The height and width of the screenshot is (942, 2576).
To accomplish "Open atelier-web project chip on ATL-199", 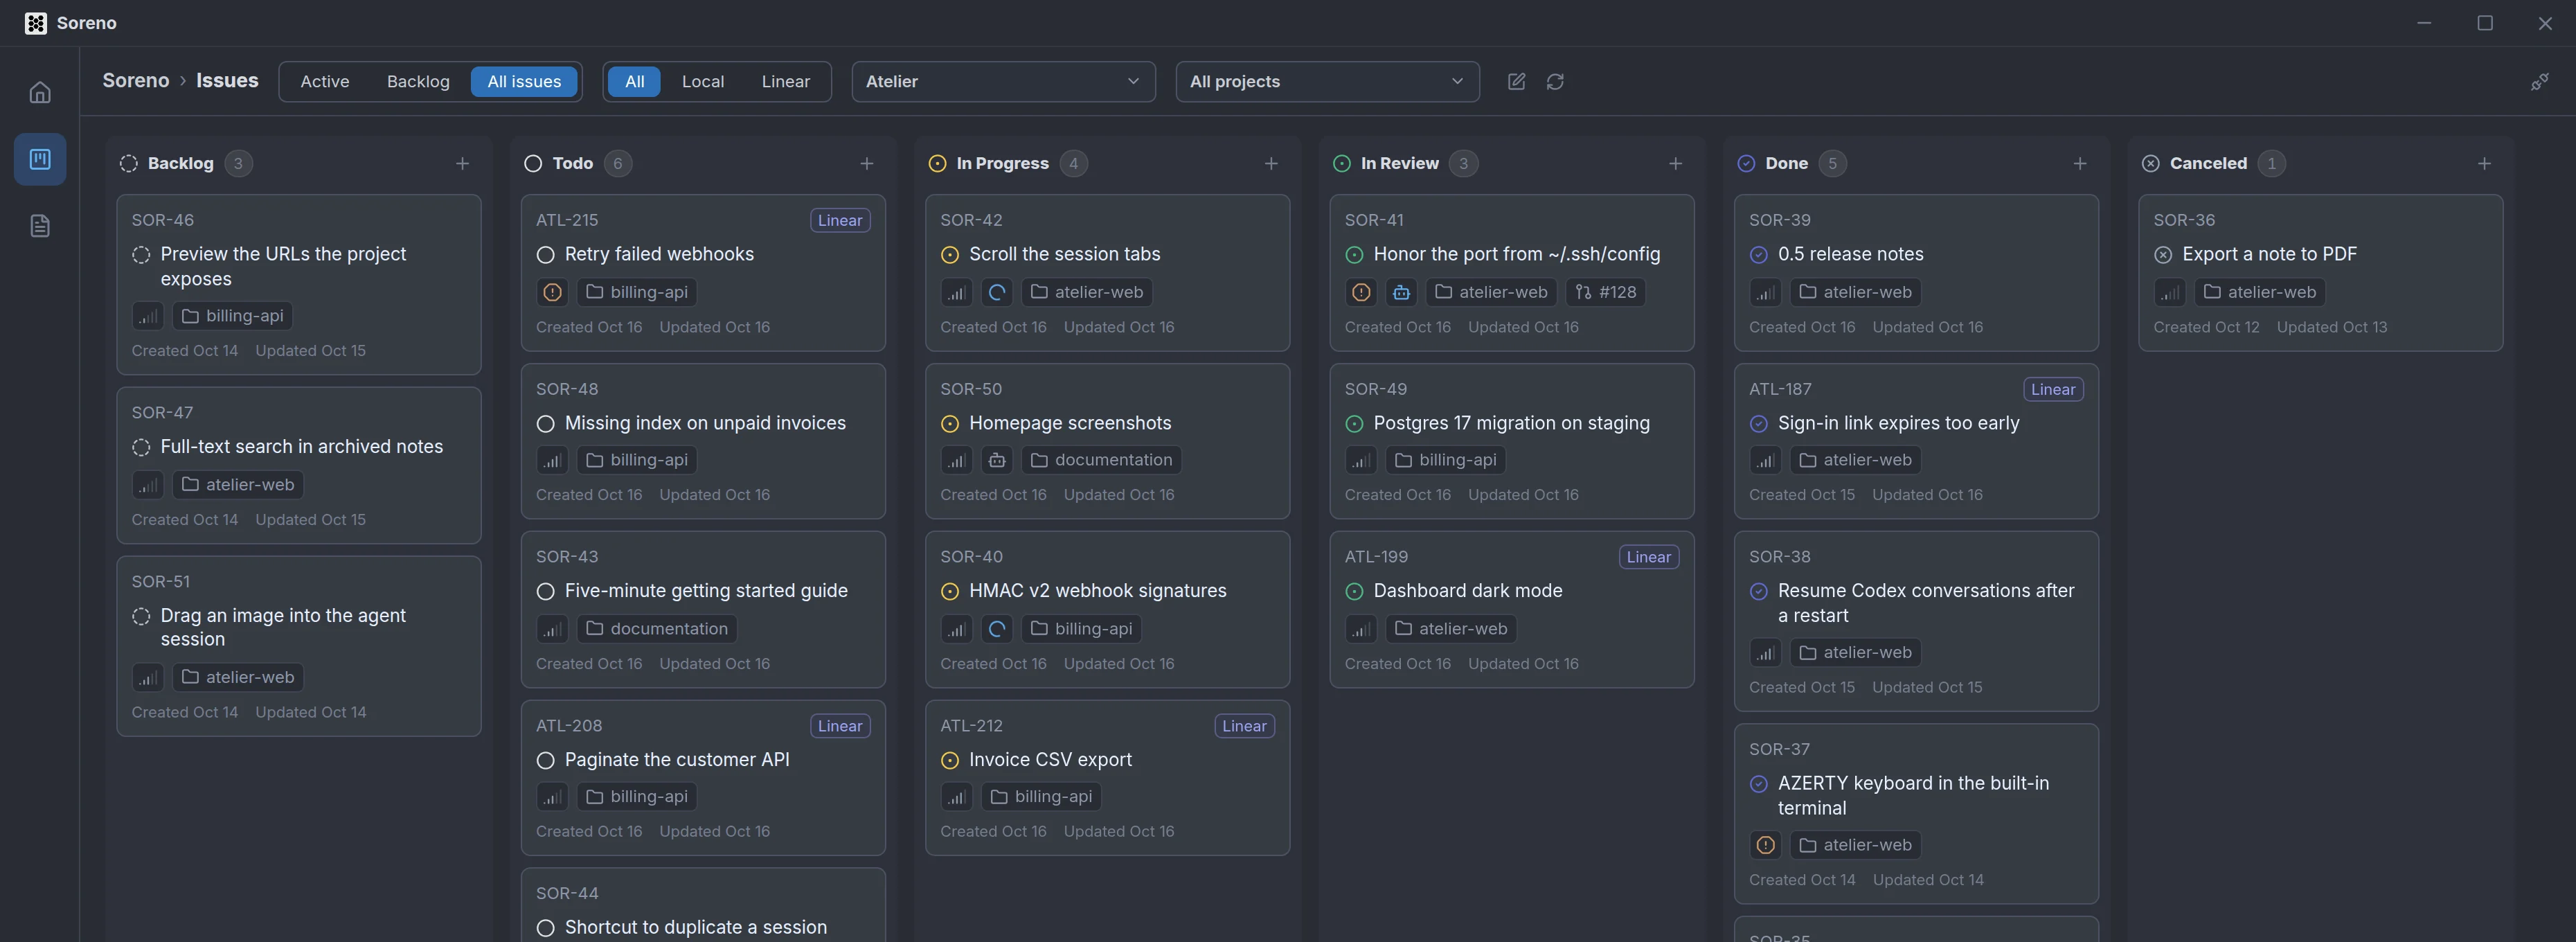I will 1451,629.
